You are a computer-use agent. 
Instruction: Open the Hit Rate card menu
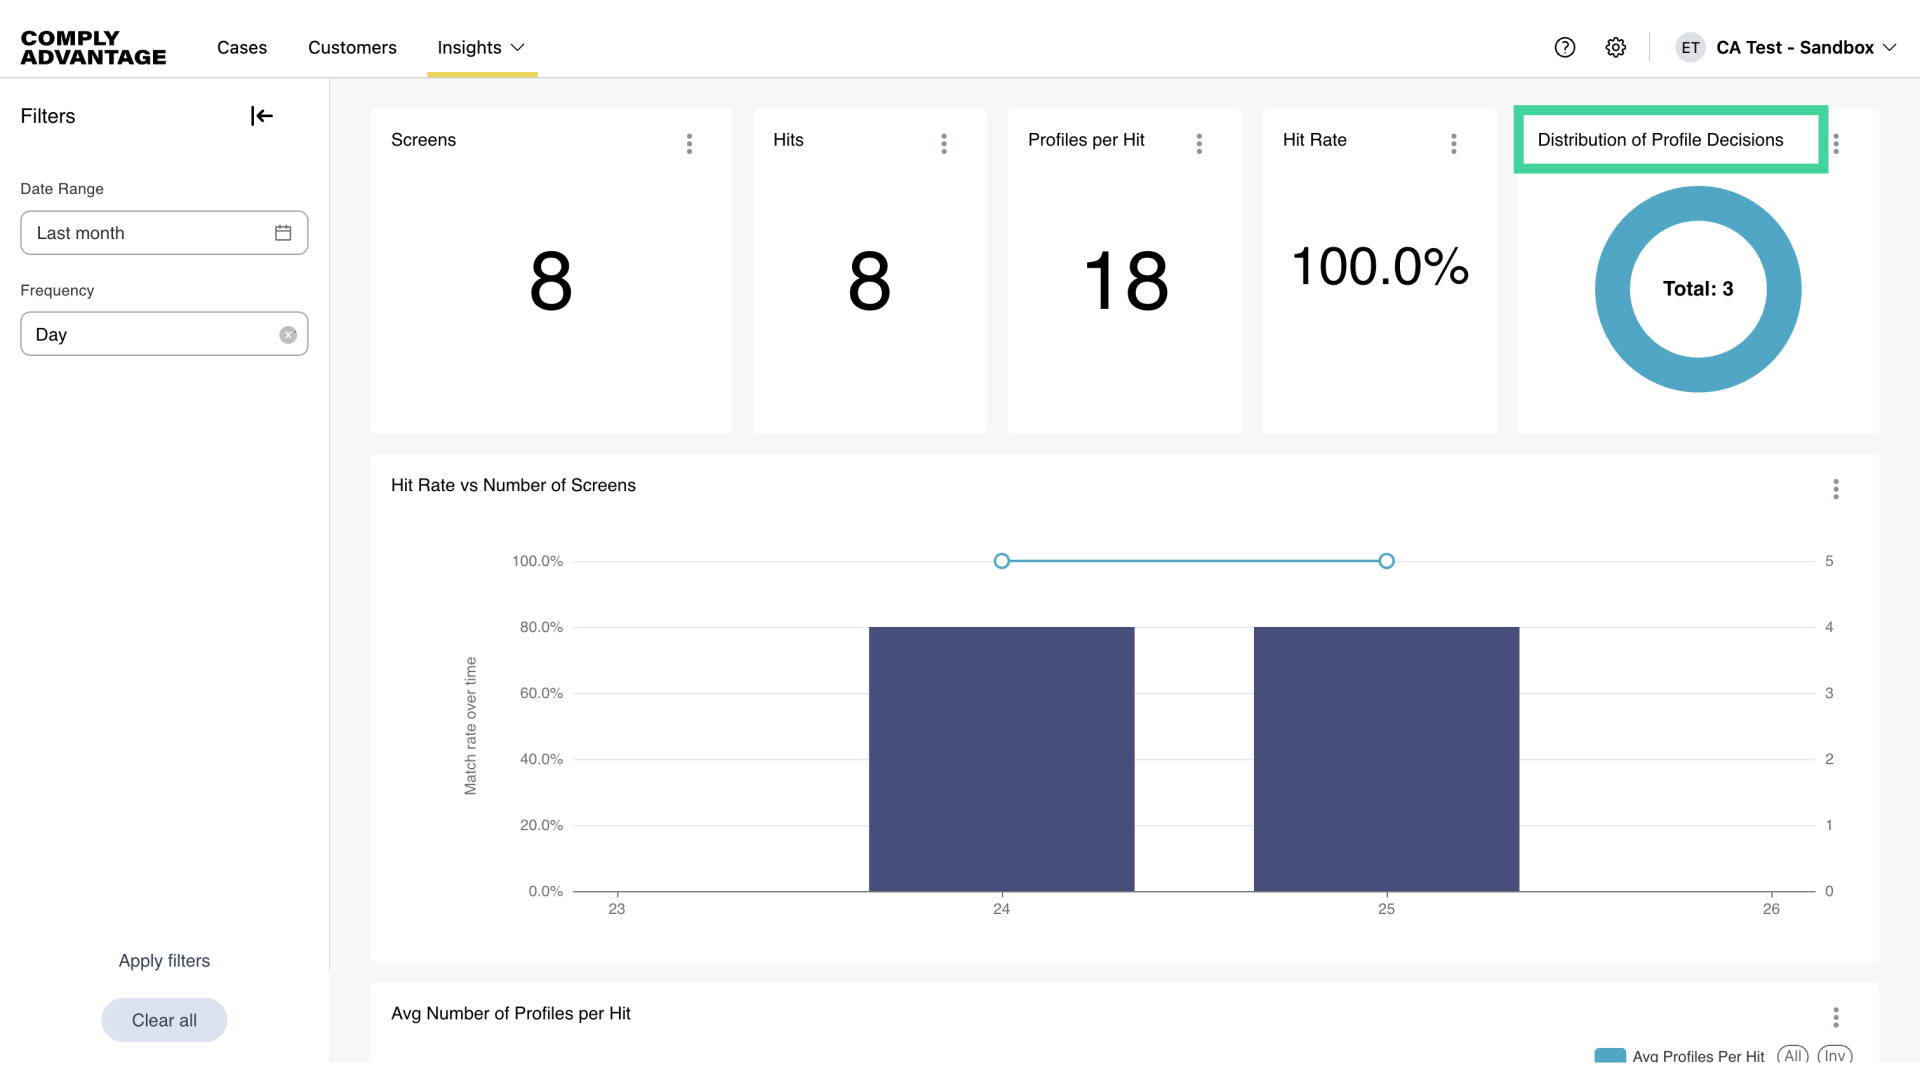(1454, 143)
